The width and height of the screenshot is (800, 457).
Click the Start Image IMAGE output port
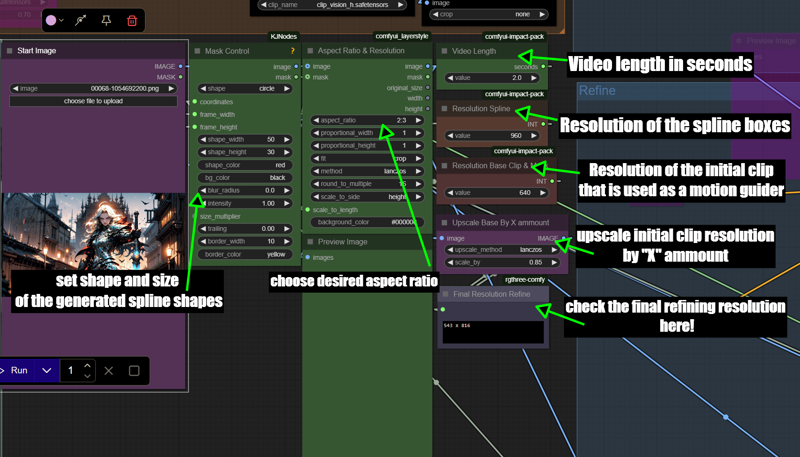[181, 66]
